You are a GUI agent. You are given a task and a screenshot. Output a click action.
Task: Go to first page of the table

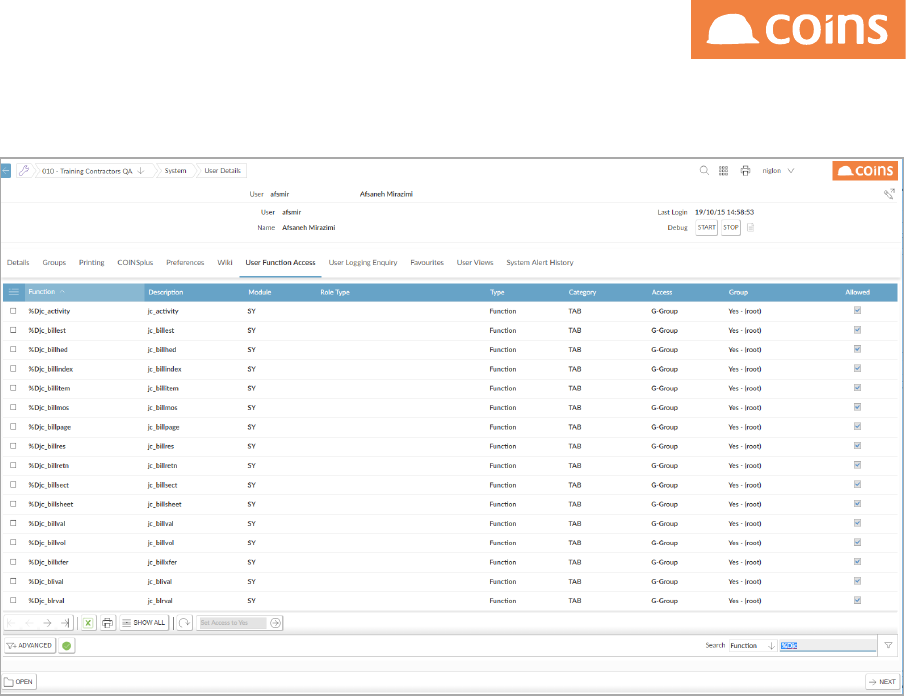point(12,623)
